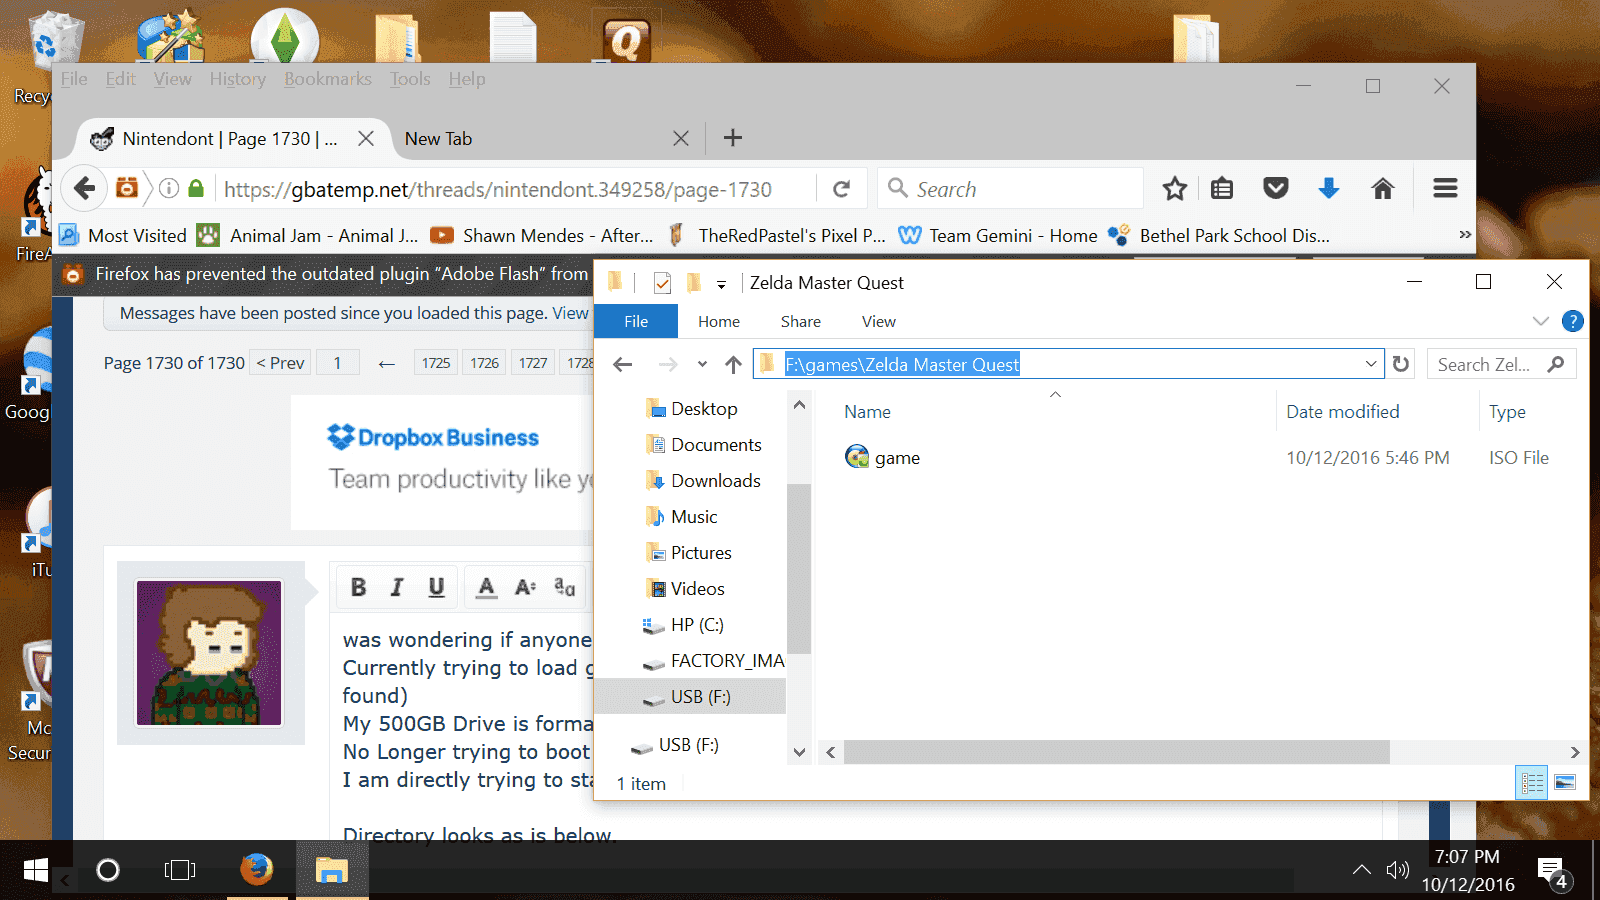Open the Firefox Bookmarks menu

coord(328,79)
